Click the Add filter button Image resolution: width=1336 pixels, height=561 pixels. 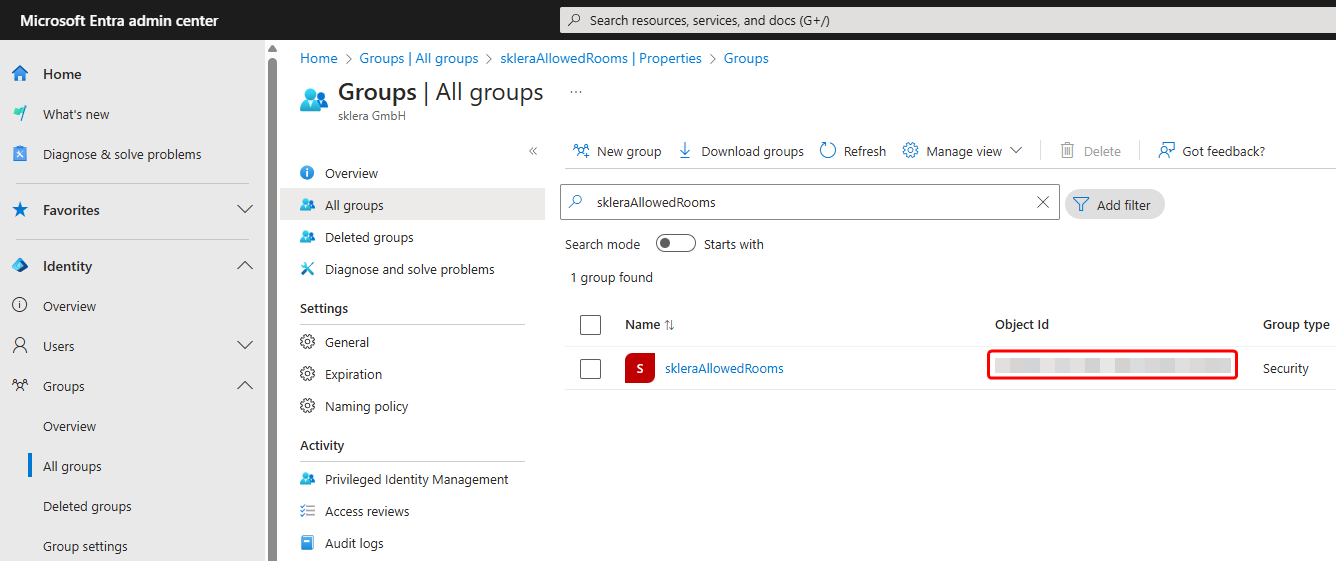click(1114, 205)
